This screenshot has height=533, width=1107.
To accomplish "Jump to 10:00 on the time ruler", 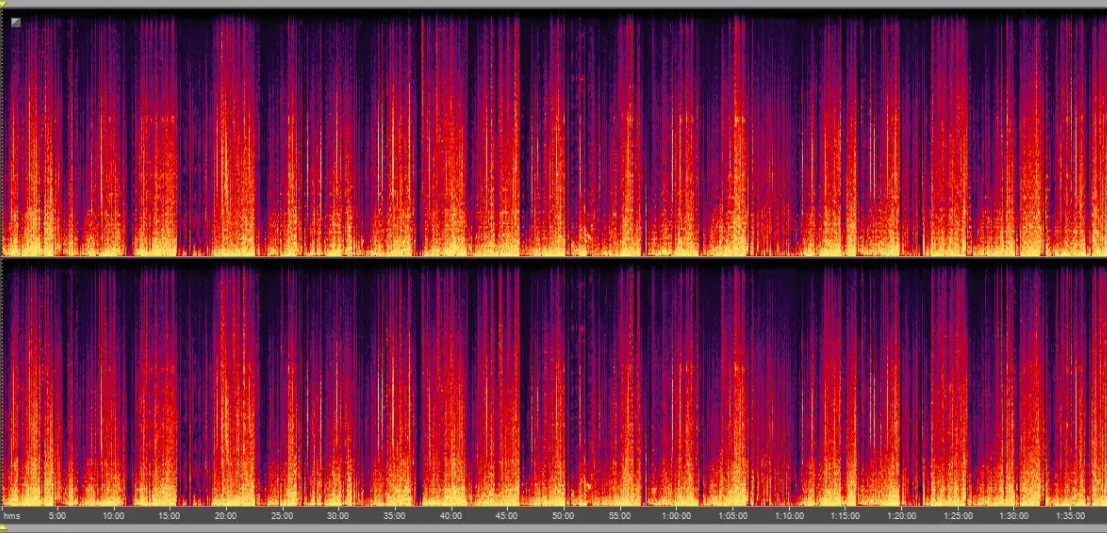I will 114,516.
